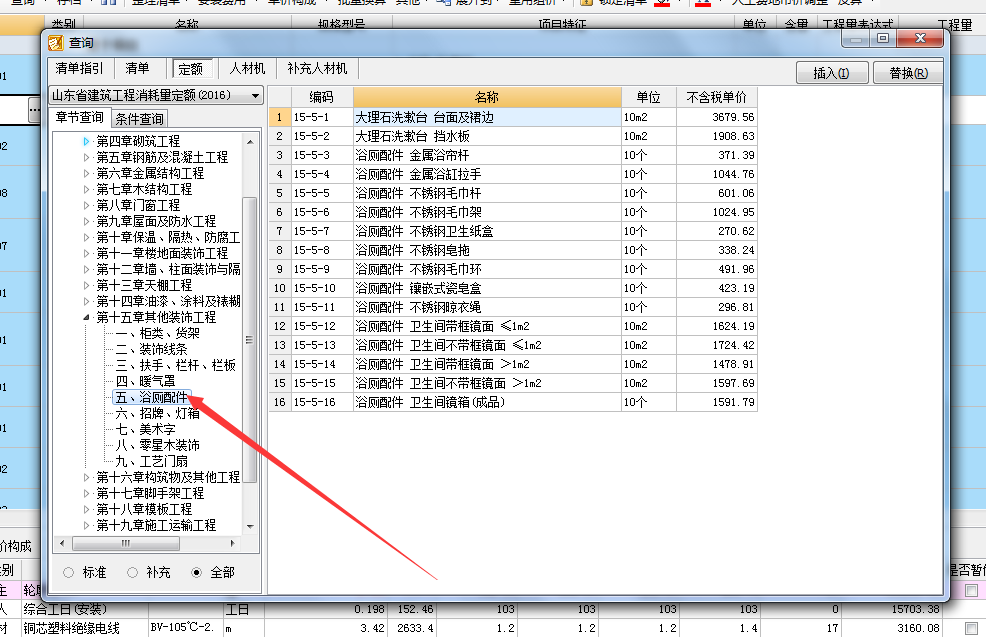
Task: Expand 第四章砌筑工程 tree node
Action: 87,141
